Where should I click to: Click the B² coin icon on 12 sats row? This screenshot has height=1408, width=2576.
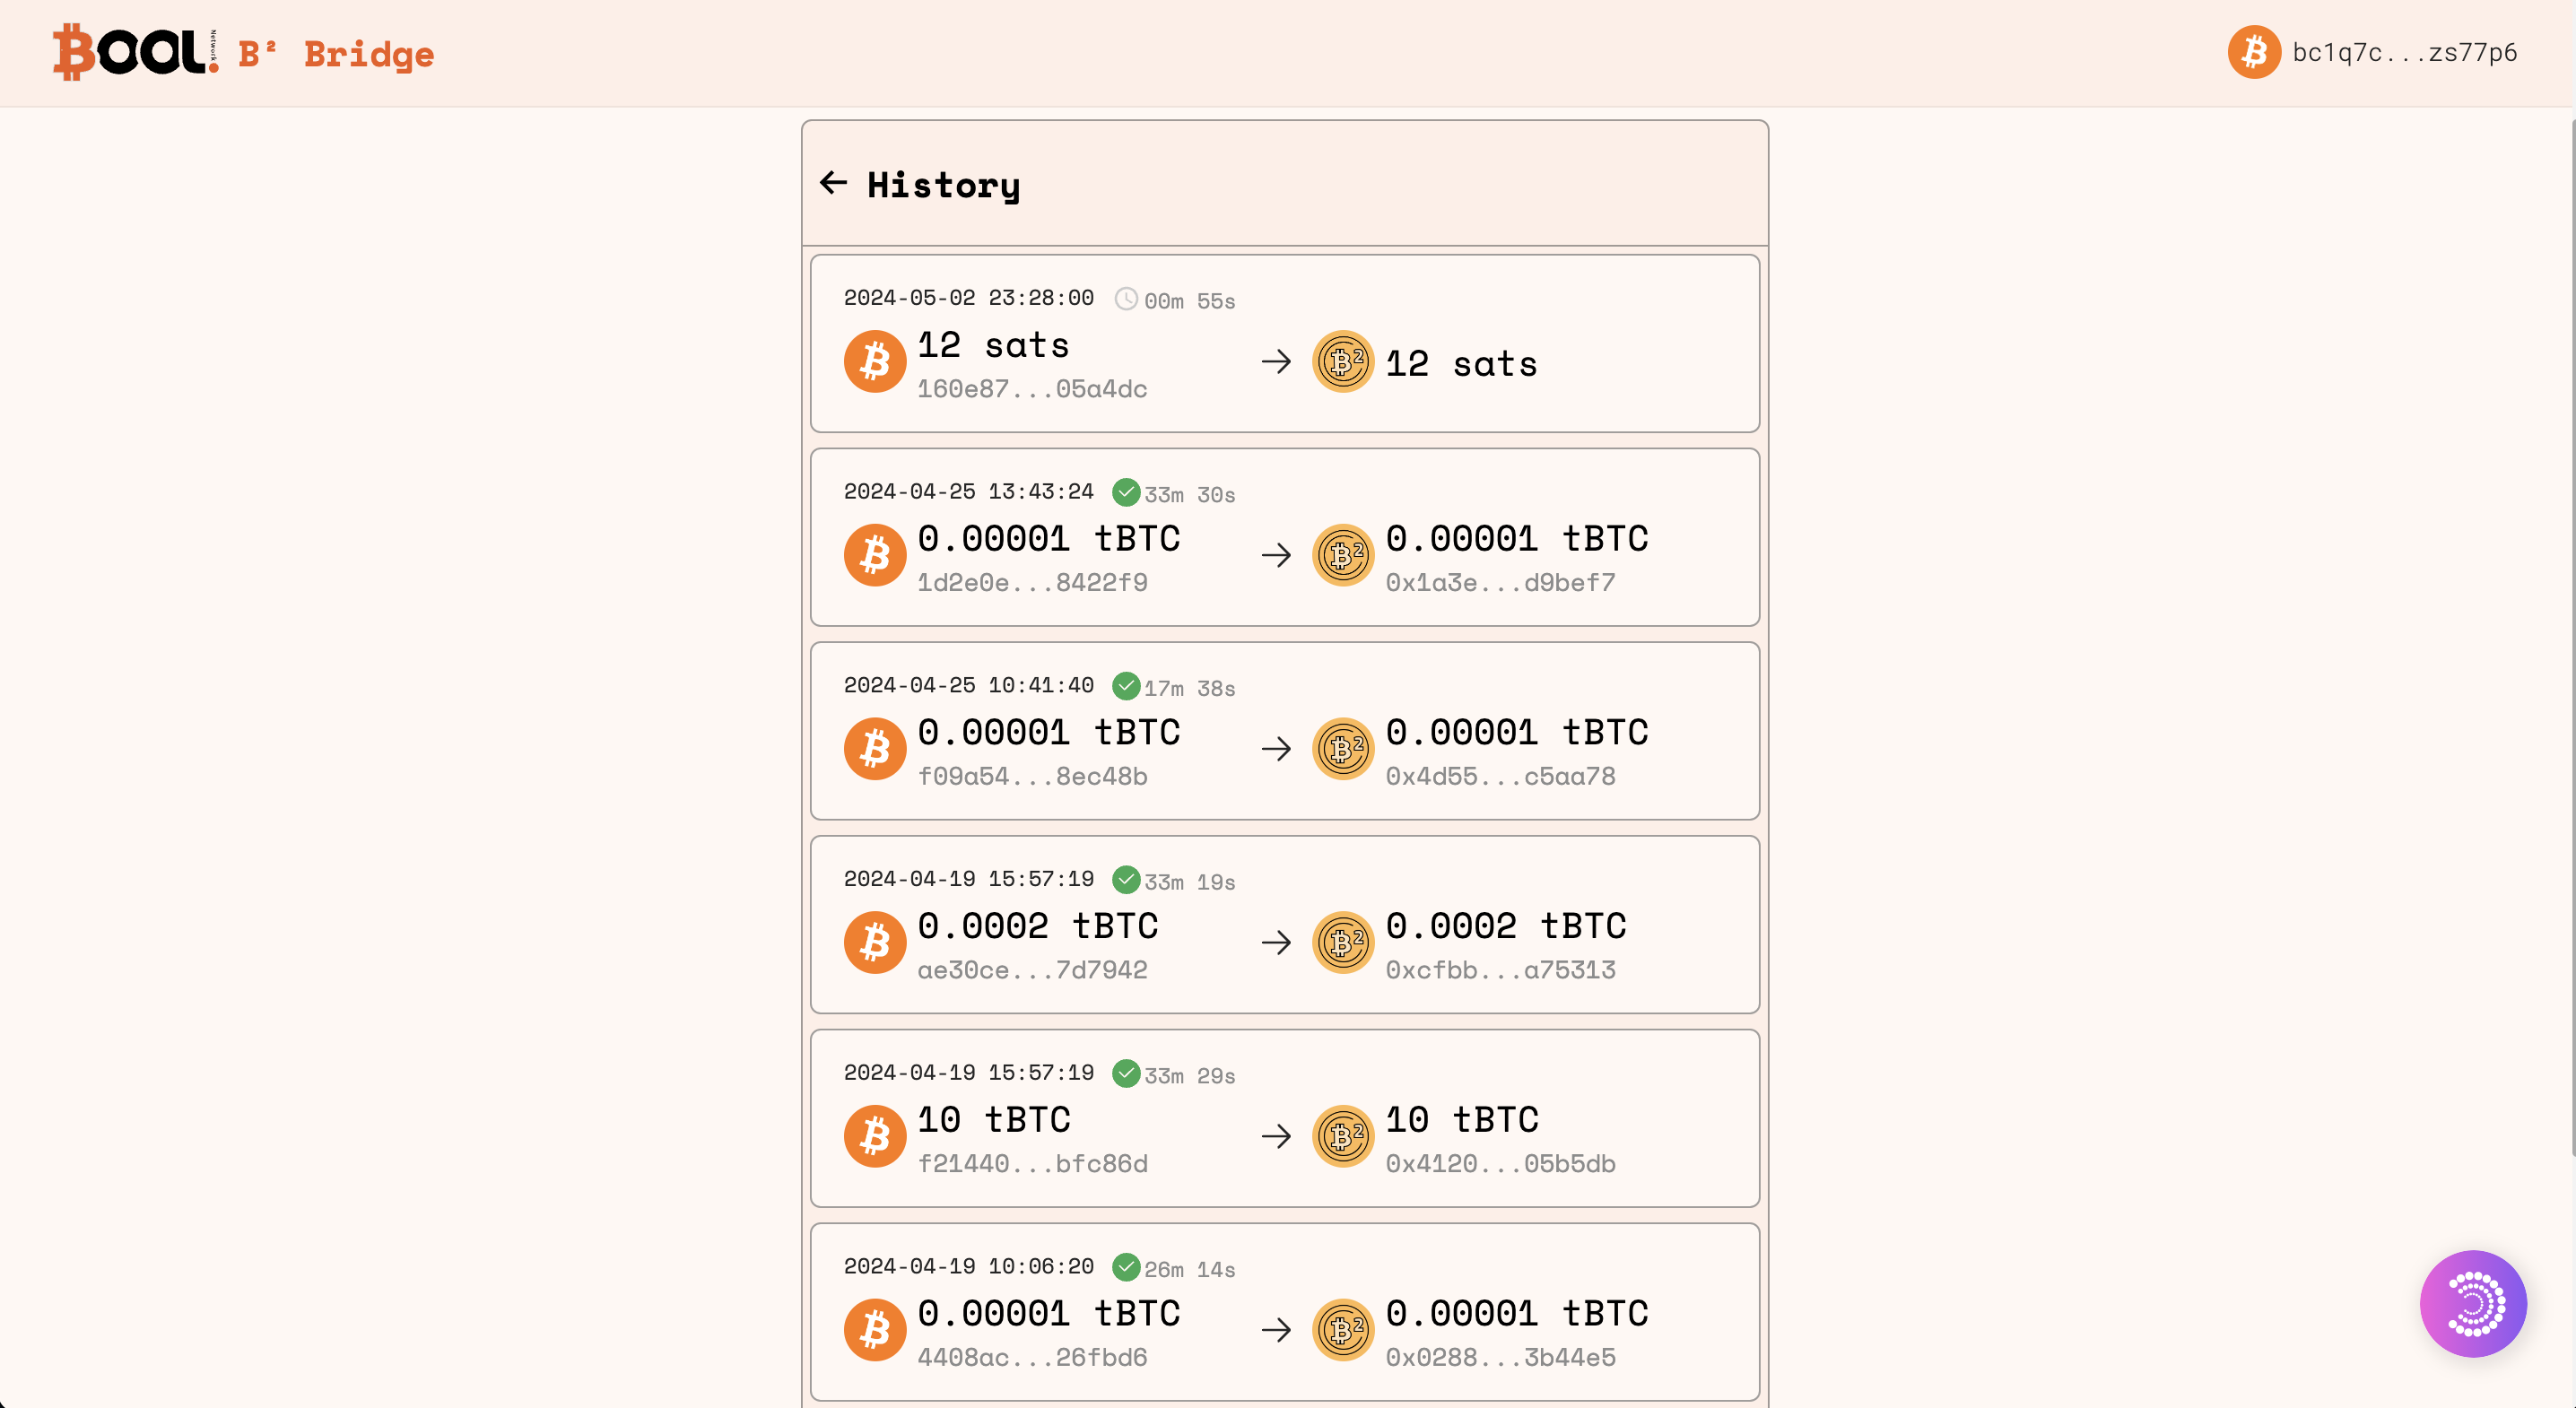click(x=1342, y=362)
